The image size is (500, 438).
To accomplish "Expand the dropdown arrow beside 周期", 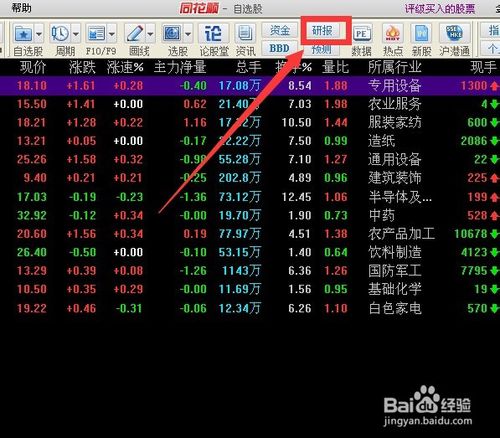I will [x=75, y=34].
